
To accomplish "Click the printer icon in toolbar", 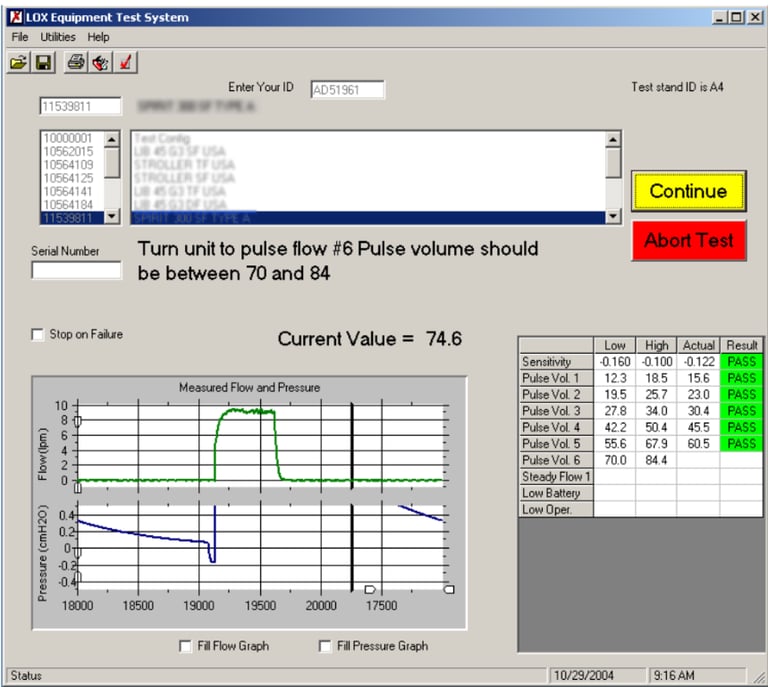I will click(x=76, y=63).
